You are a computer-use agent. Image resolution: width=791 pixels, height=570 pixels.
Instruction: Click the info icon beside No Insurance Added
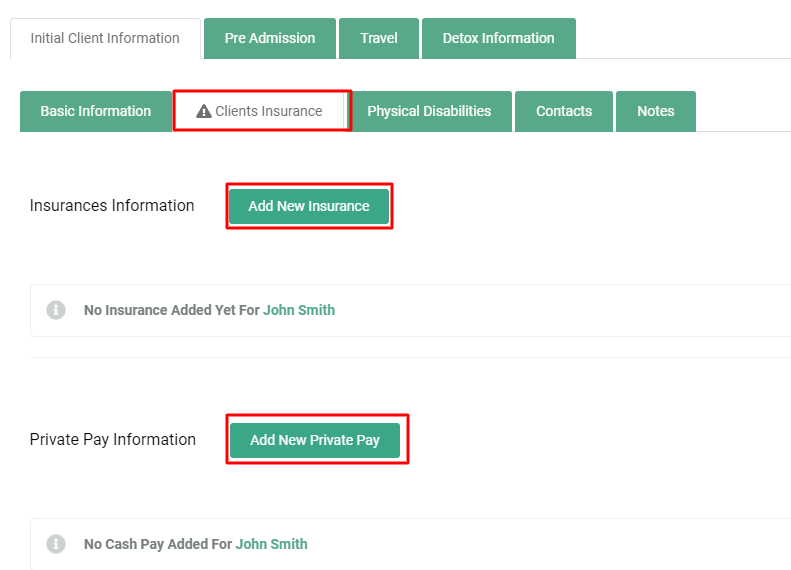point(56,310)
